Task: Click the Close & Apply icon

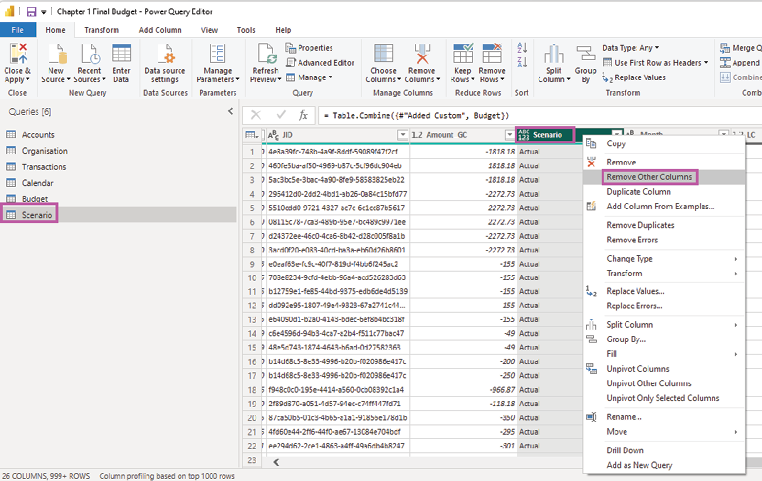Action: [x=17, y=54]
